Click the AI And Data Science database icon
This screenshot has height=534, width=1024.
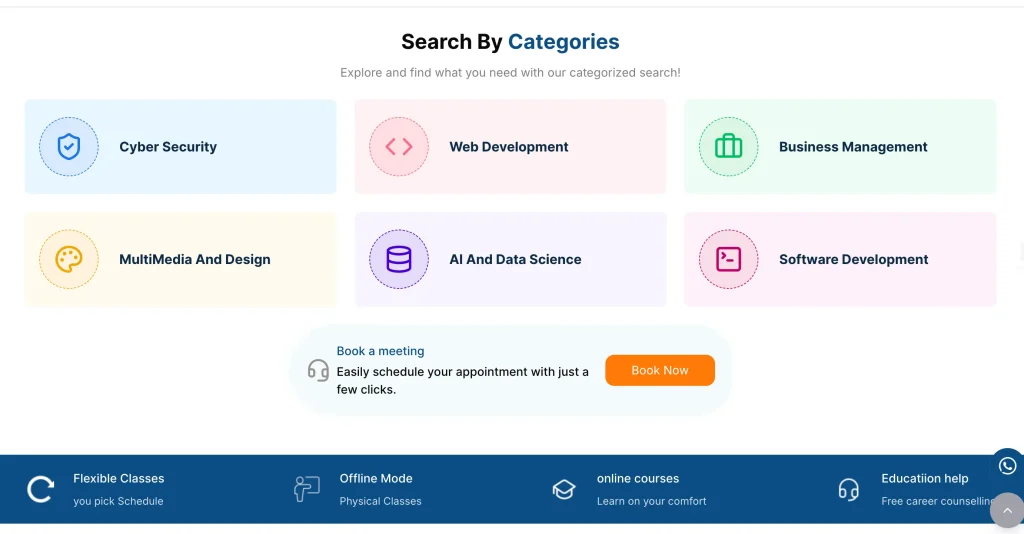pos(399,259)
